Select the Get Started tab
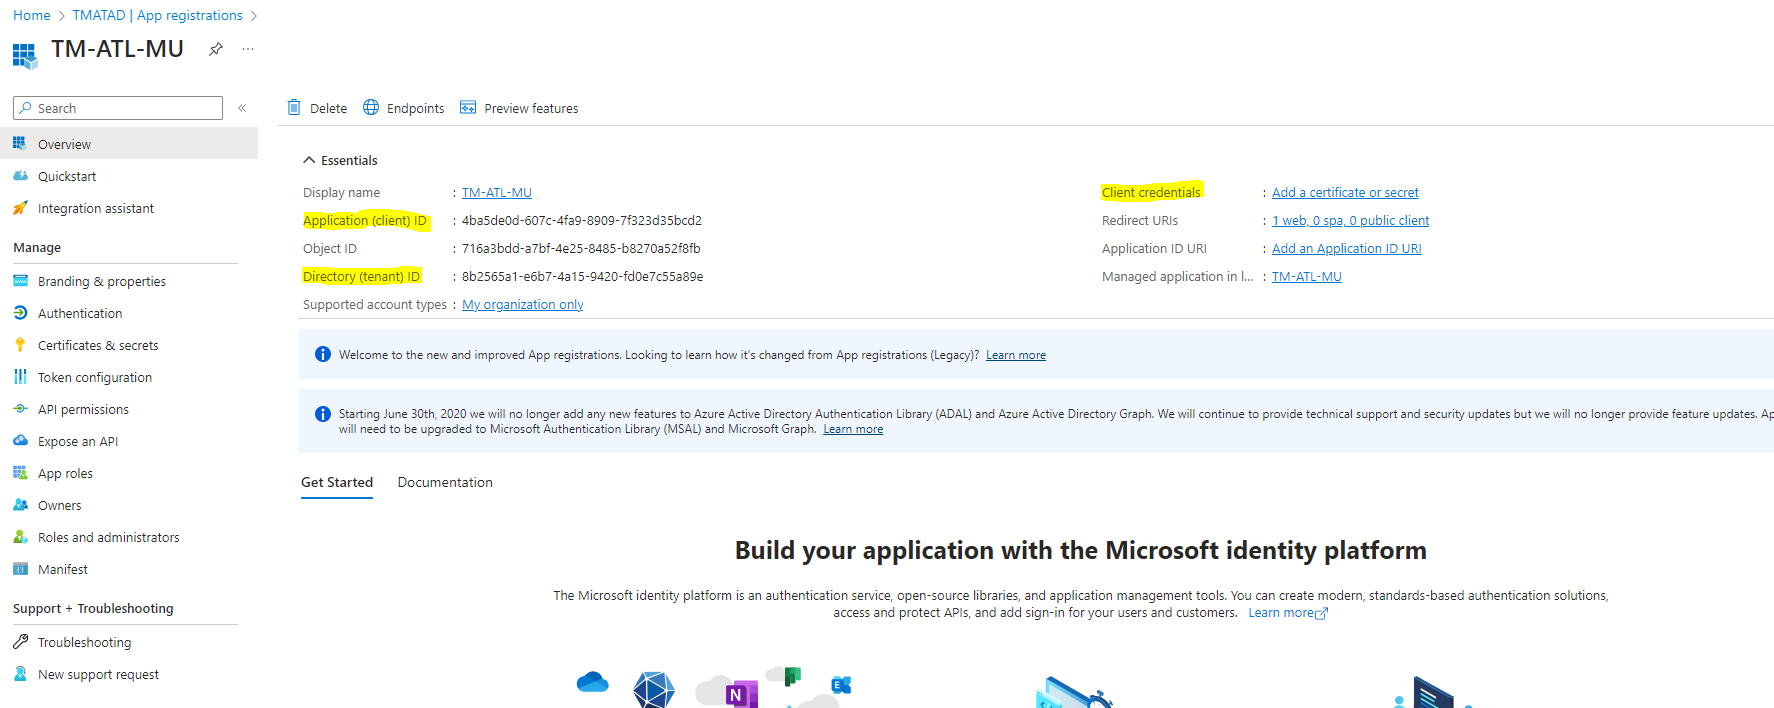 click(337, 482)
